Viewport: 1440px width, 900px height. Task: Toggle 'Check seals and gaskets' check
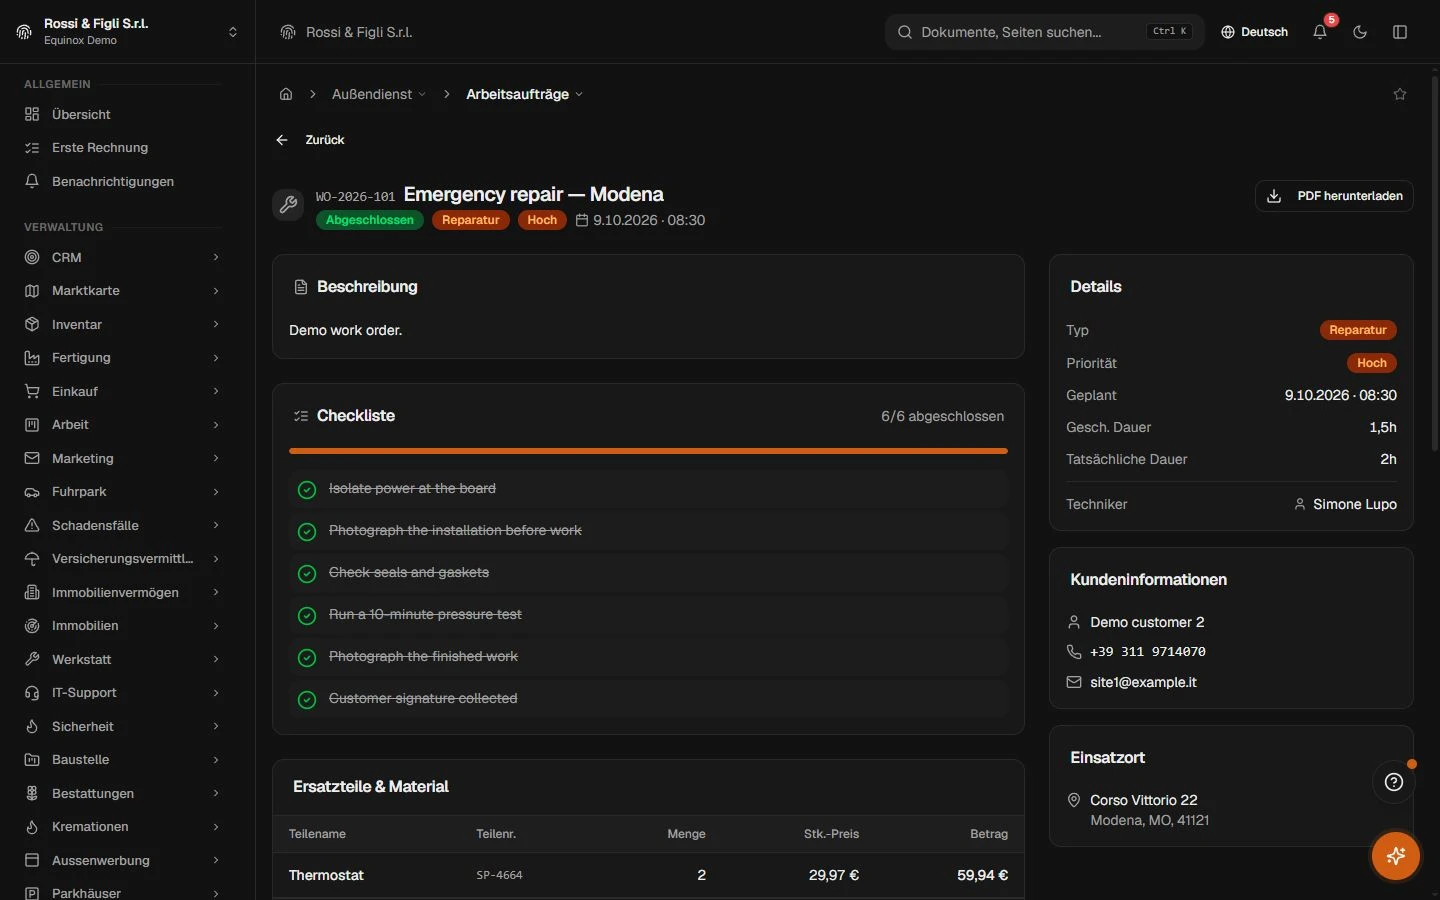point(307,573)
